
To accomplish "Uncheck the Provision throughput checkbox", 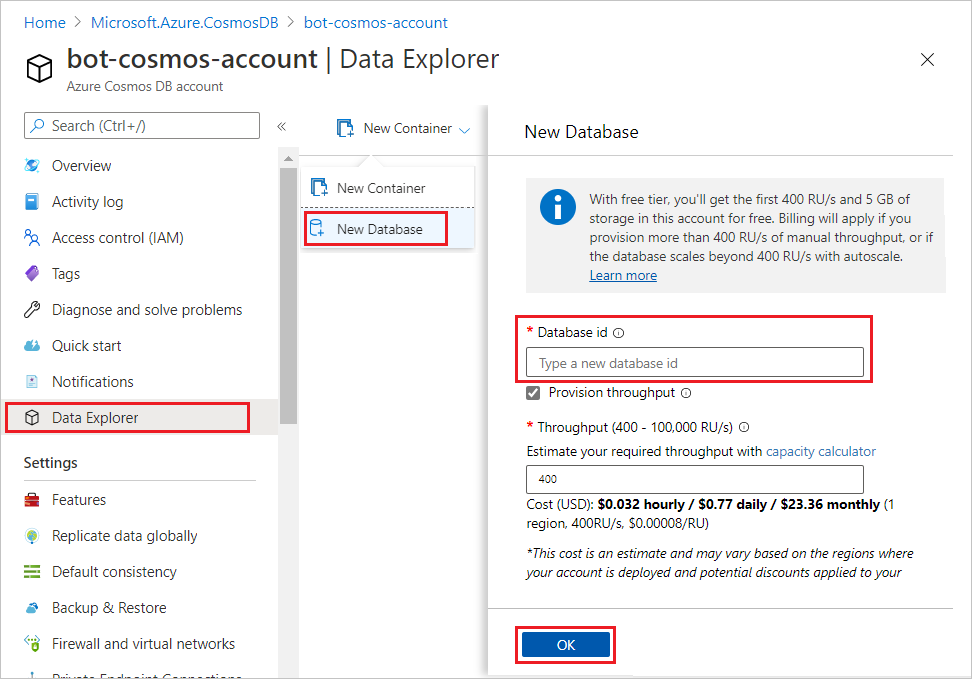I will click(x=534, y=393).
